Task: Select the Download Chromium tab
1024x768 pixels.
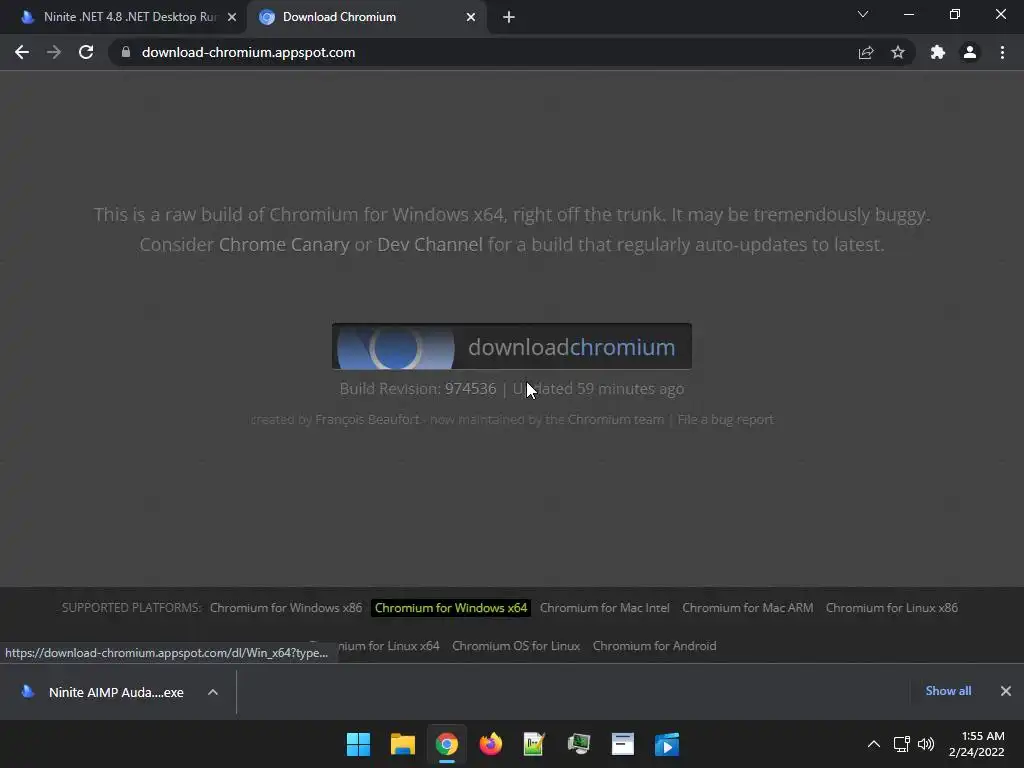Action: pyautogui.click(x=366, y=17)
